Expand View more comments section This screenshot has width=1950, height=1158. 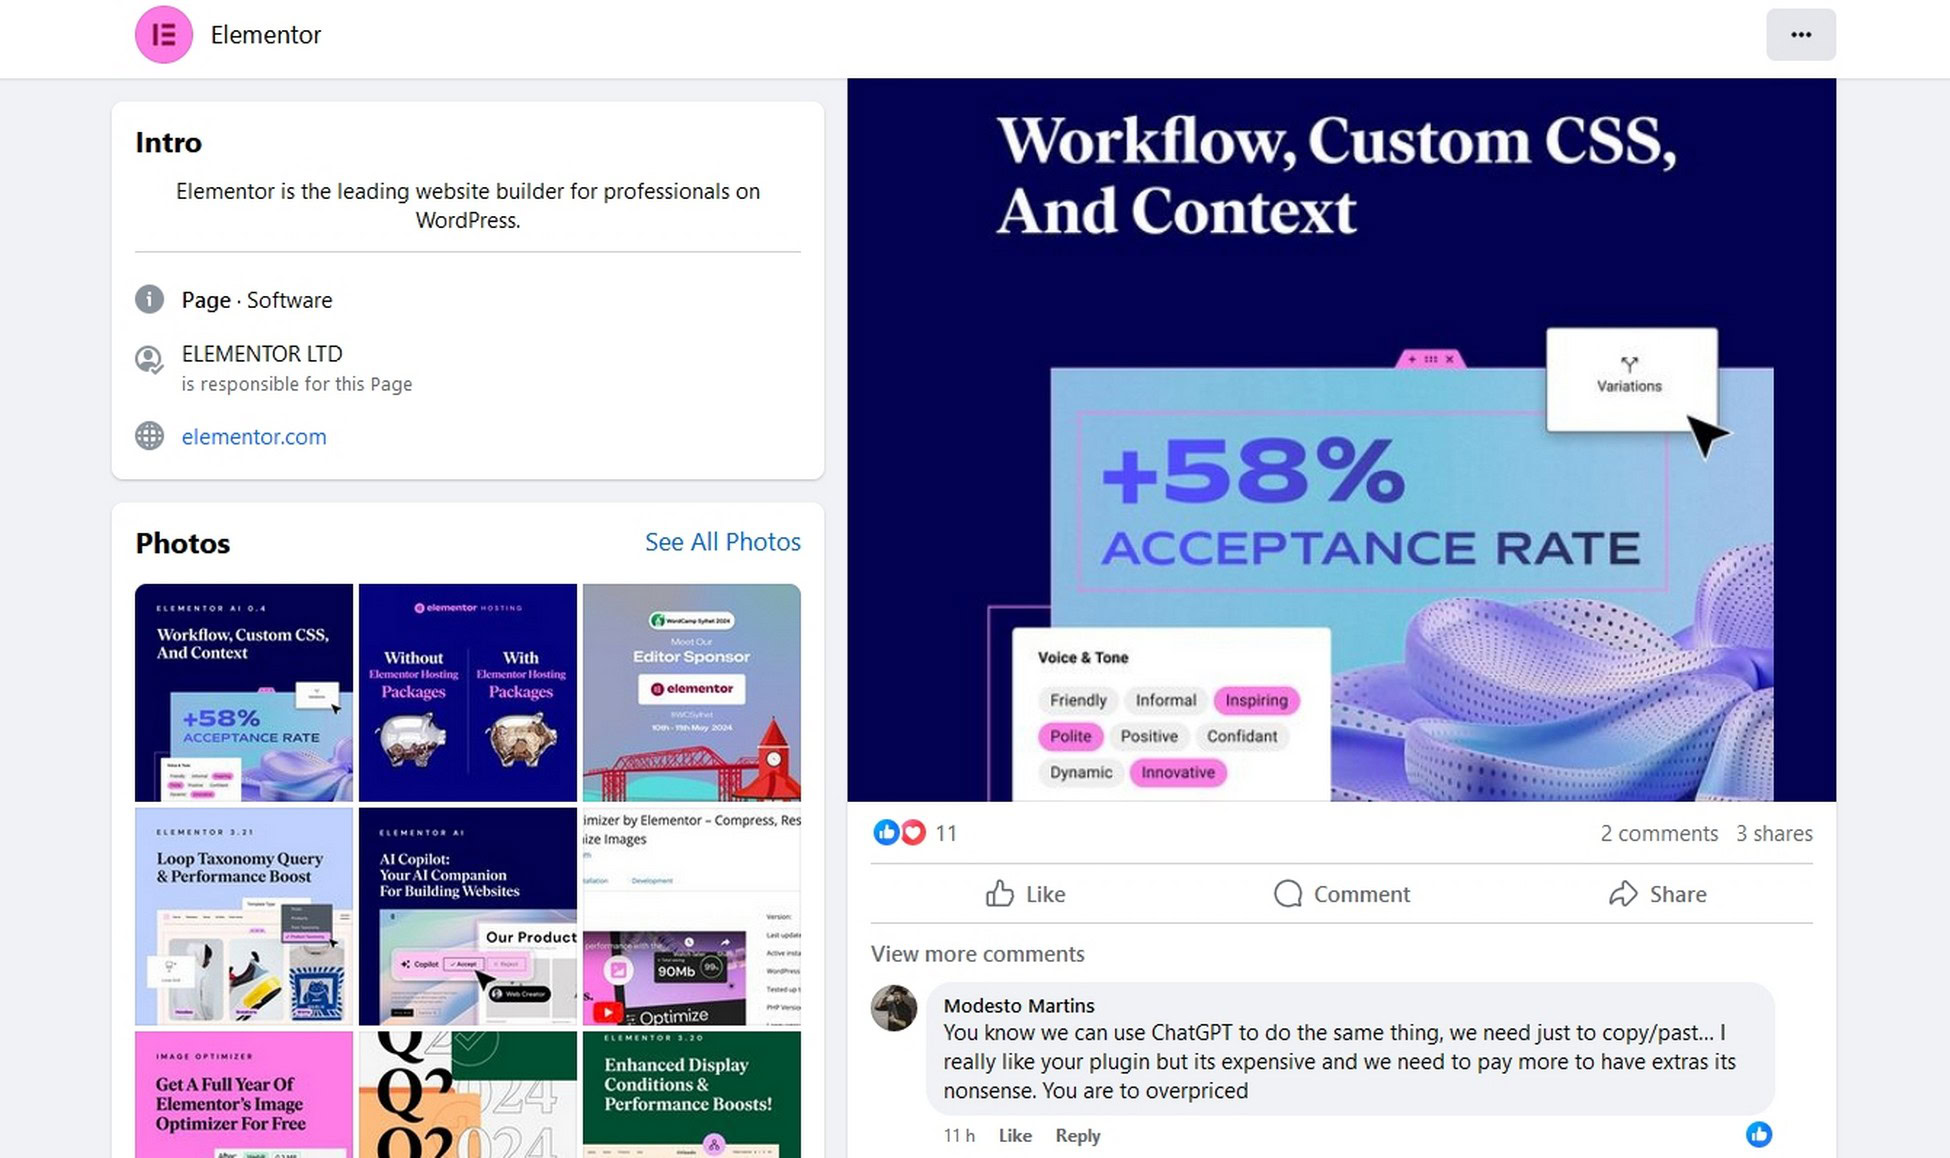pos(977,953)
